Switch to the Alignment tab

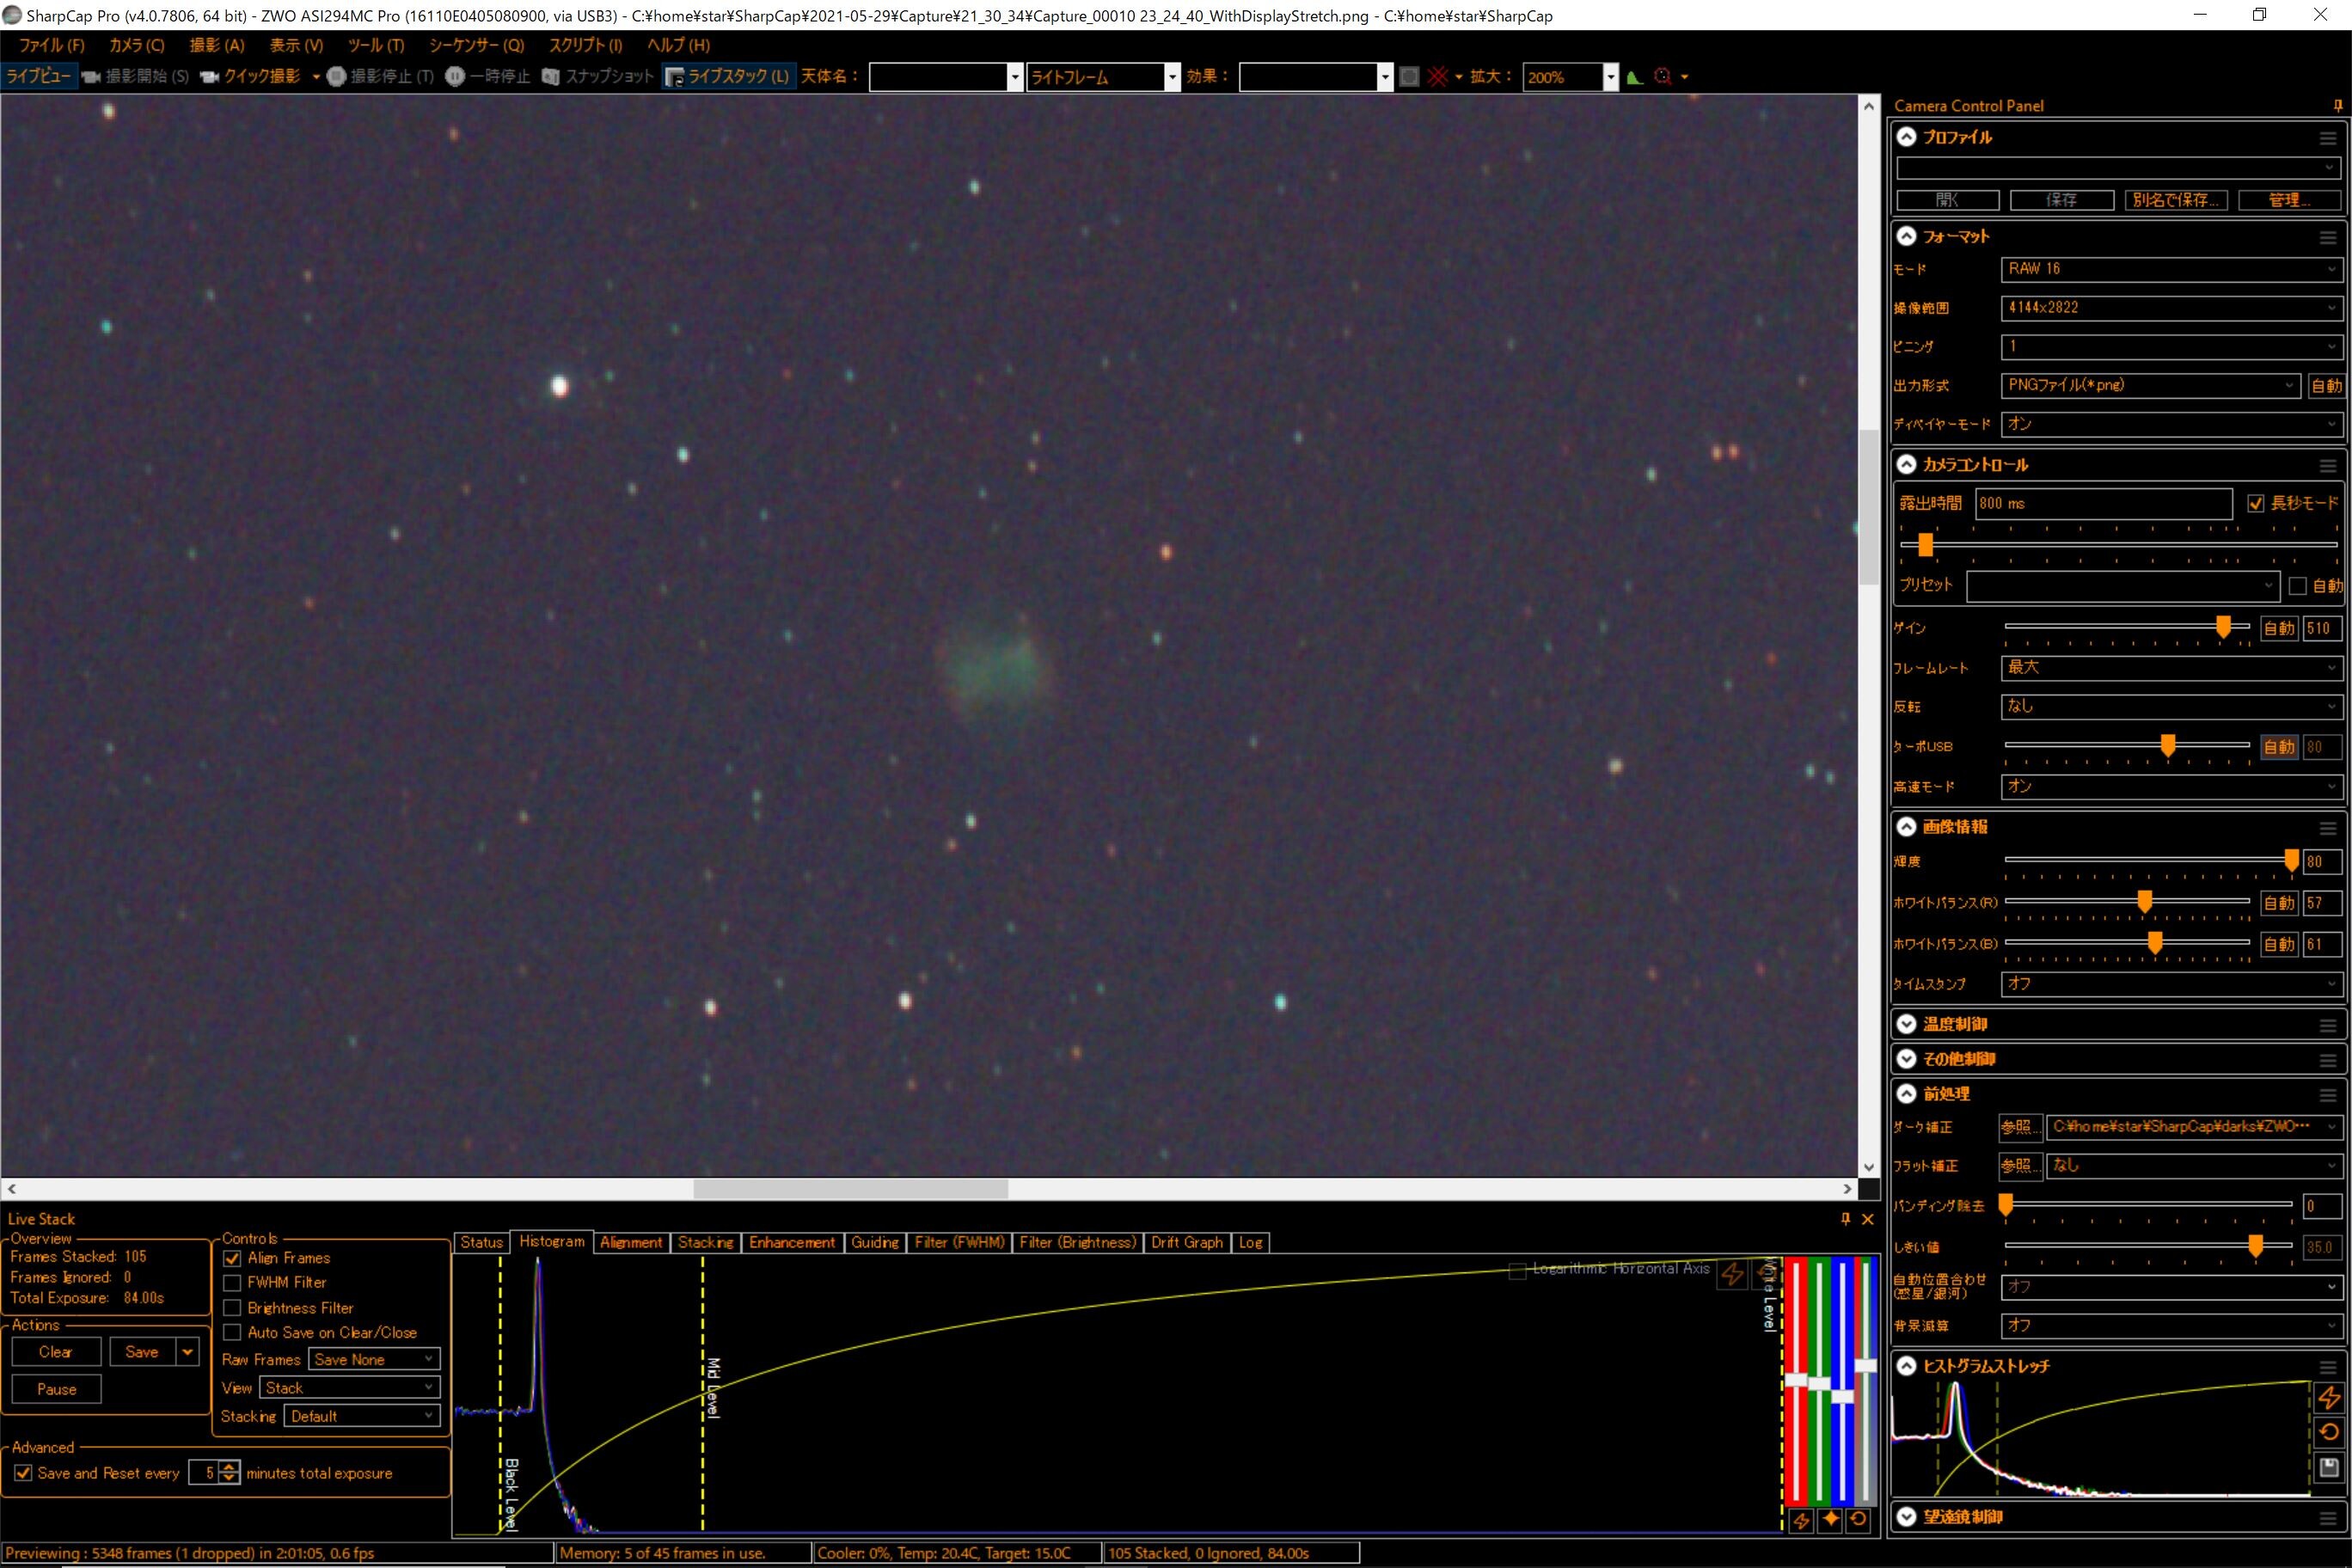[x=630, y=1242]
